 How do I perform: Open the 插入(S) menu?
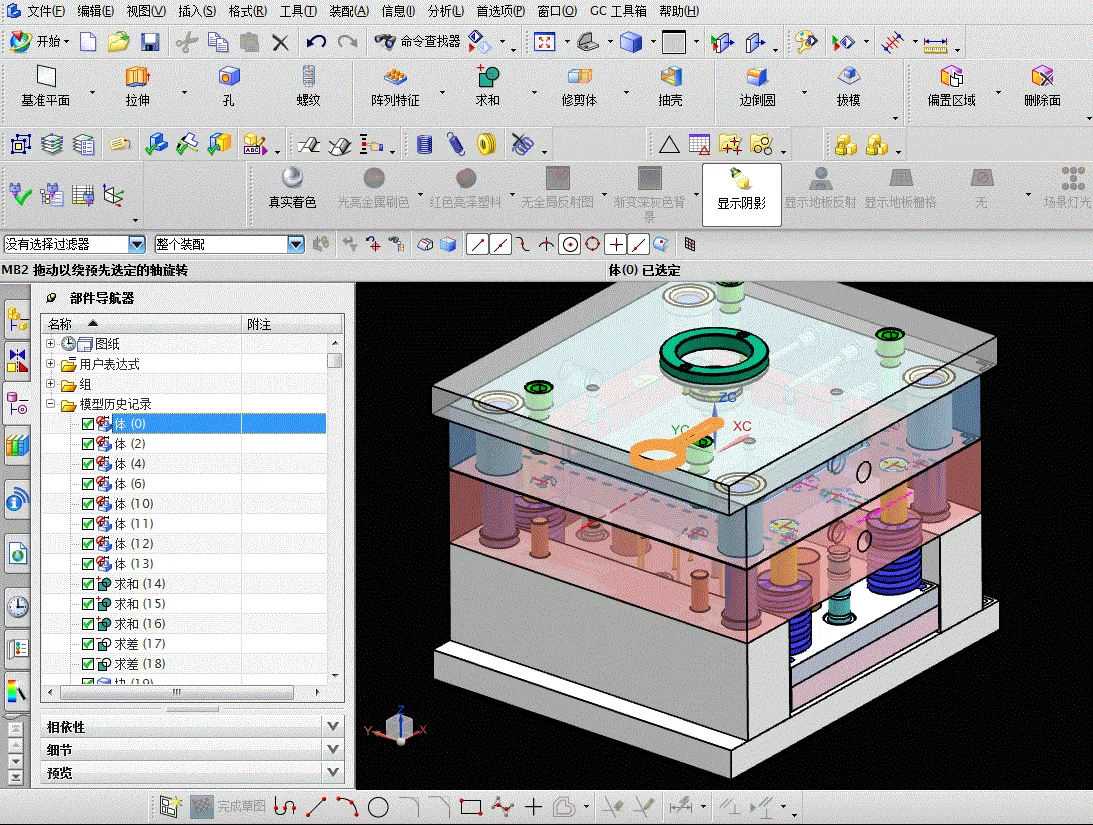(x=196, y=11)
